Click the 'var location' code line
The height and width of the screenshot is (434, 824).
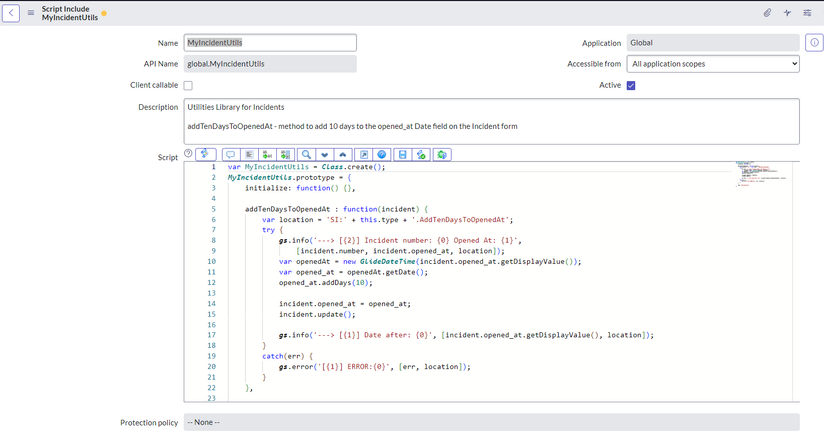[388, 219]
